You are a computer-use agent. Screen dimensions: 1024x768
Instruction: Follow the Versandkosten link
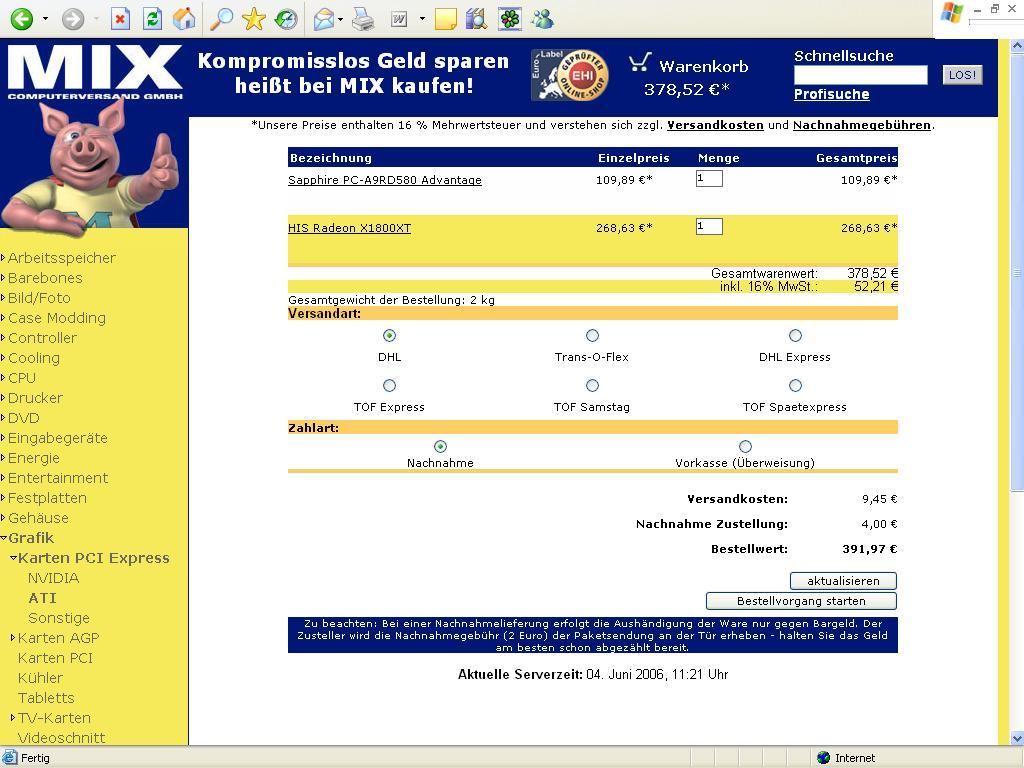click(x=715, y=125)
